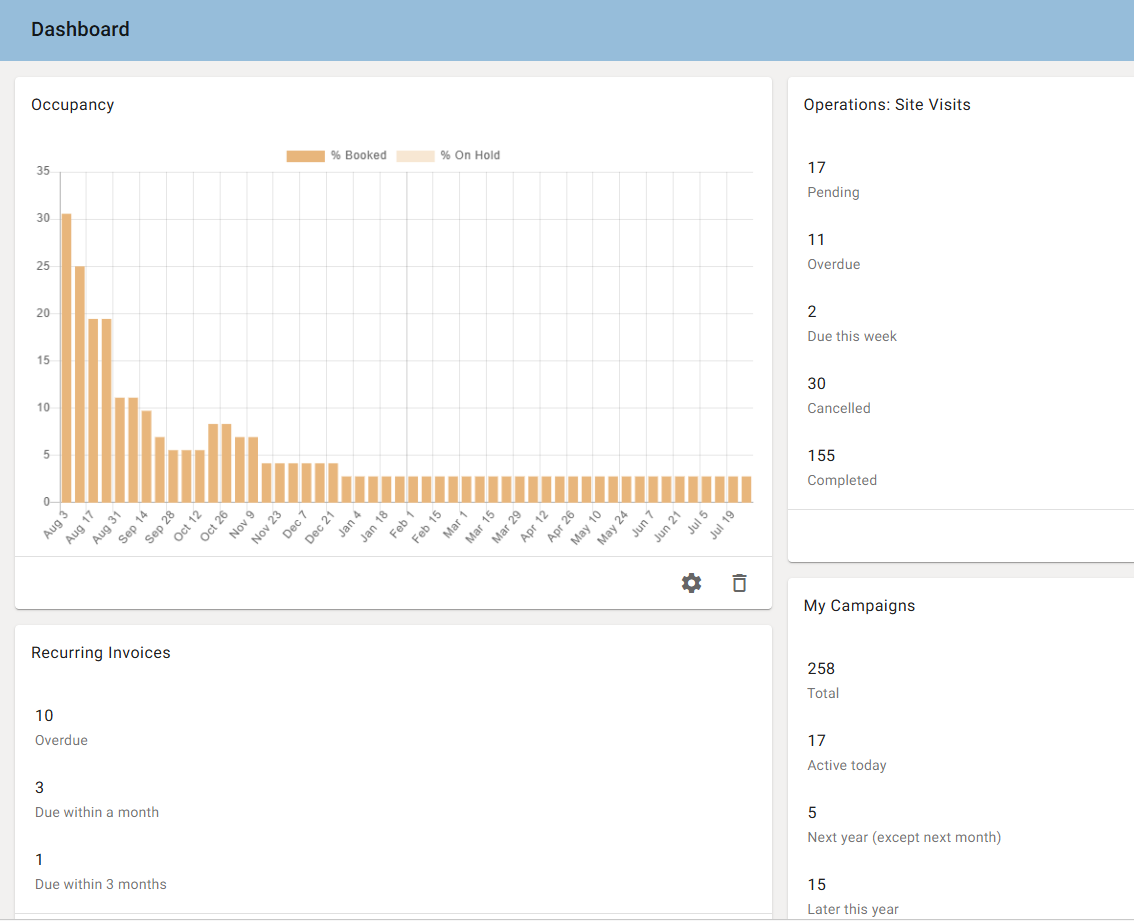
Task: Open campaigns Active today
Action: (847, 752)
